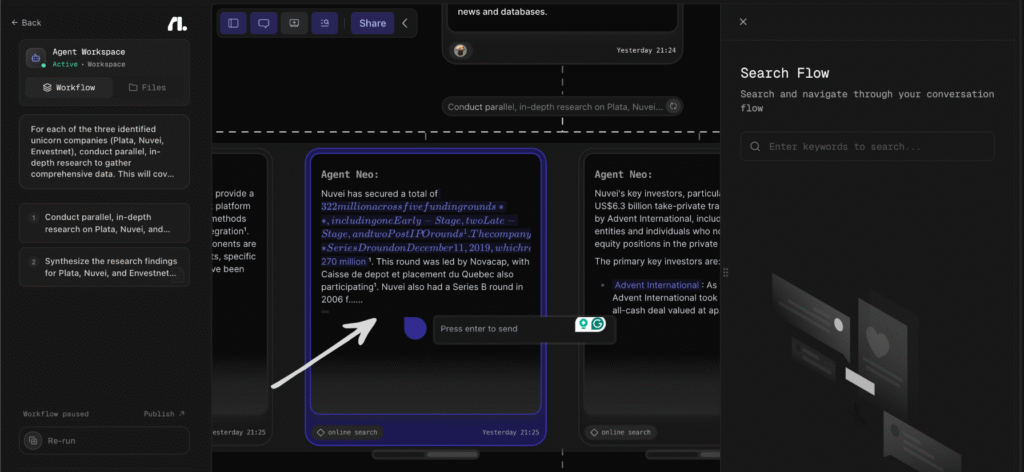Close the Search Flow panel
1024x472 pixels.
coord(743,22)
